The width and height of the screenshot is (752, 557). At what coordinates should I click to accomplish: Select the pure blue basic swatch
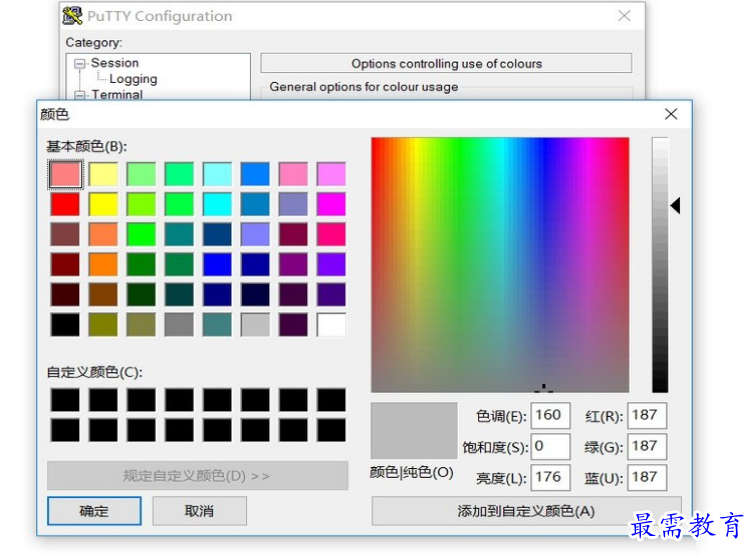217,265
